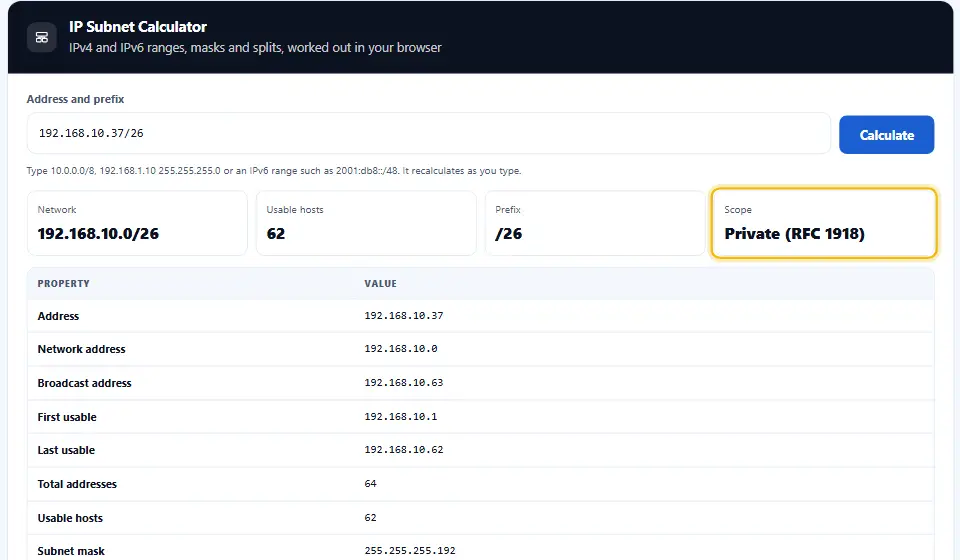
Task: Select the Last usable value 192.168.10.62
Action: (x=403, y=450)
